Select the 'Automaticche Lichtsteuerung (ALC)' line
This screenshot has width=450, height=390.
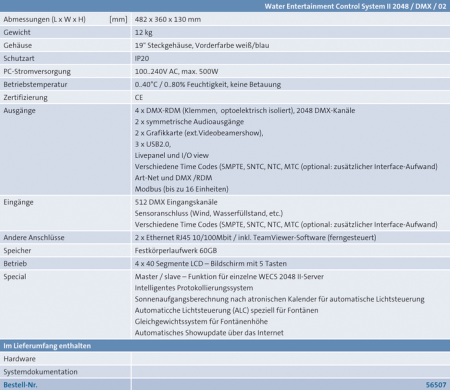pos(226,310)
